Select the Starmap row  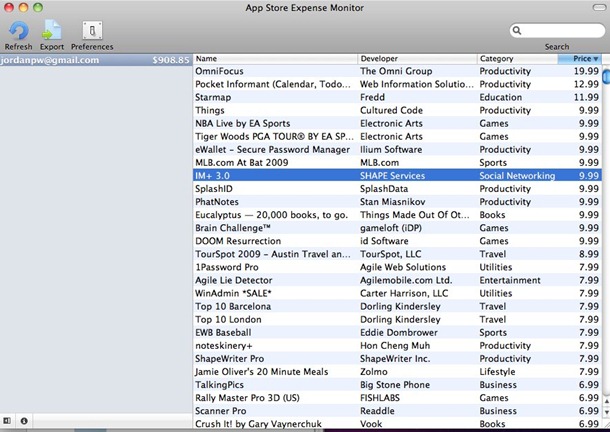[x=397, y=97]
